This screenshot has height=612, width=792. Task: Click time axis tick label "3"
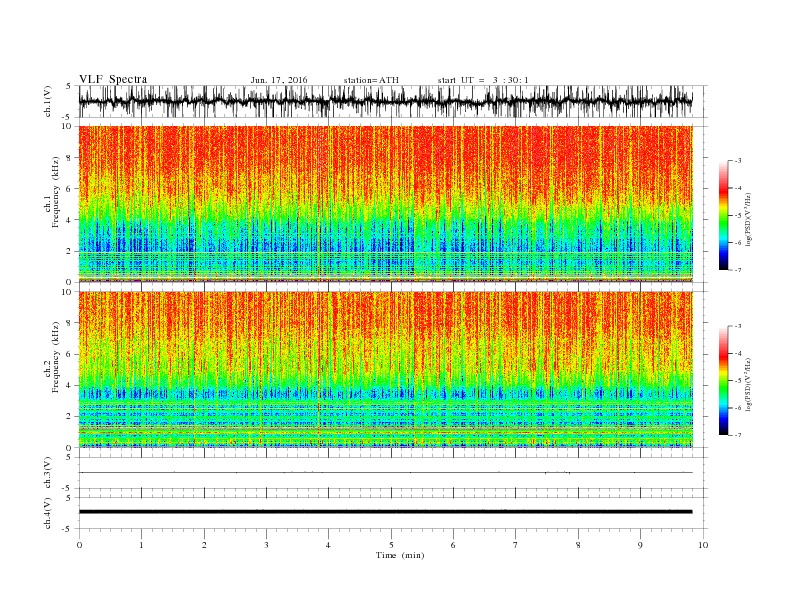click(266, 545)
